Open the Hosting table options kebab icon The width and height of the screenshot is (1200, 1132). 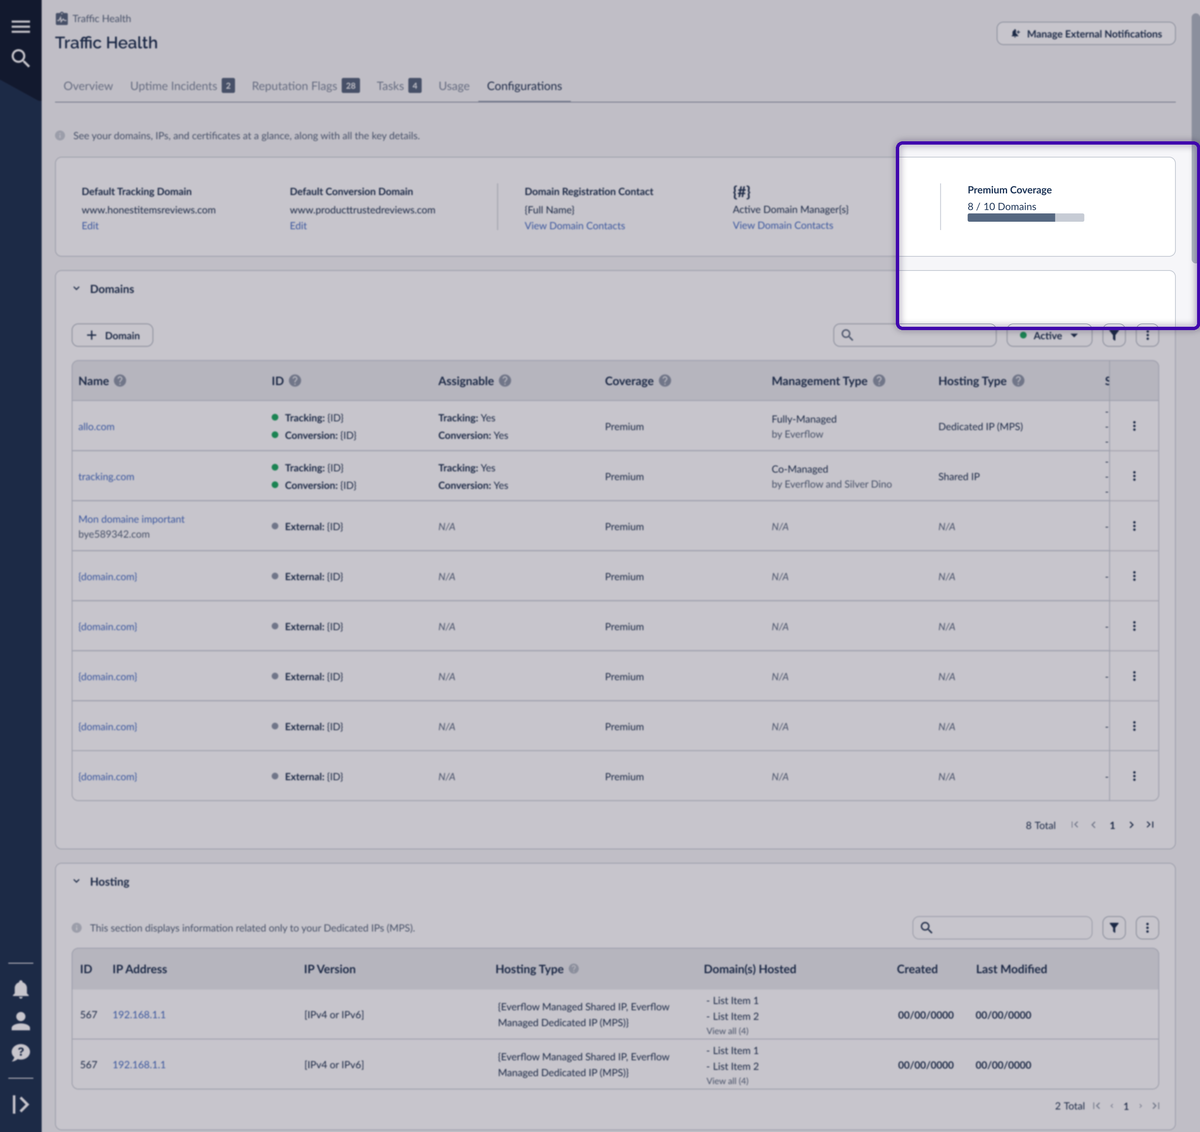[1147, 928]
